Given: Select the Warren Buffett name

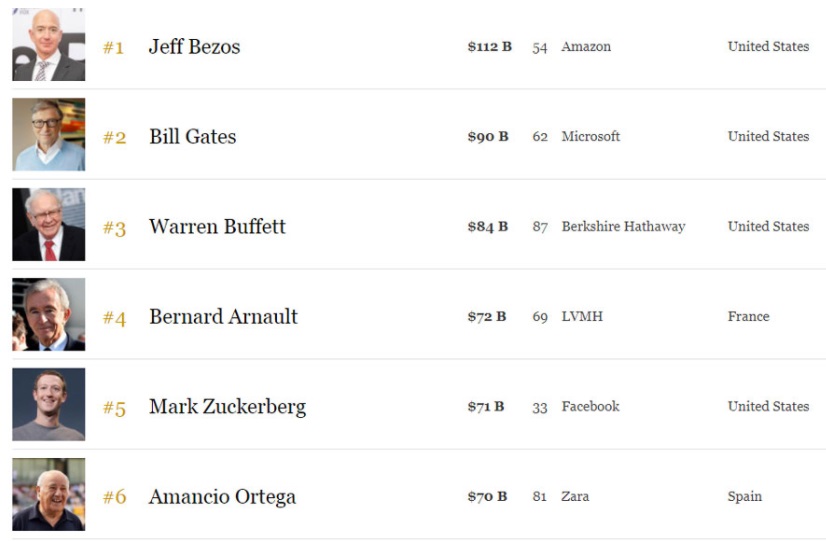Looking at the screenshot, I should (217, 227).
